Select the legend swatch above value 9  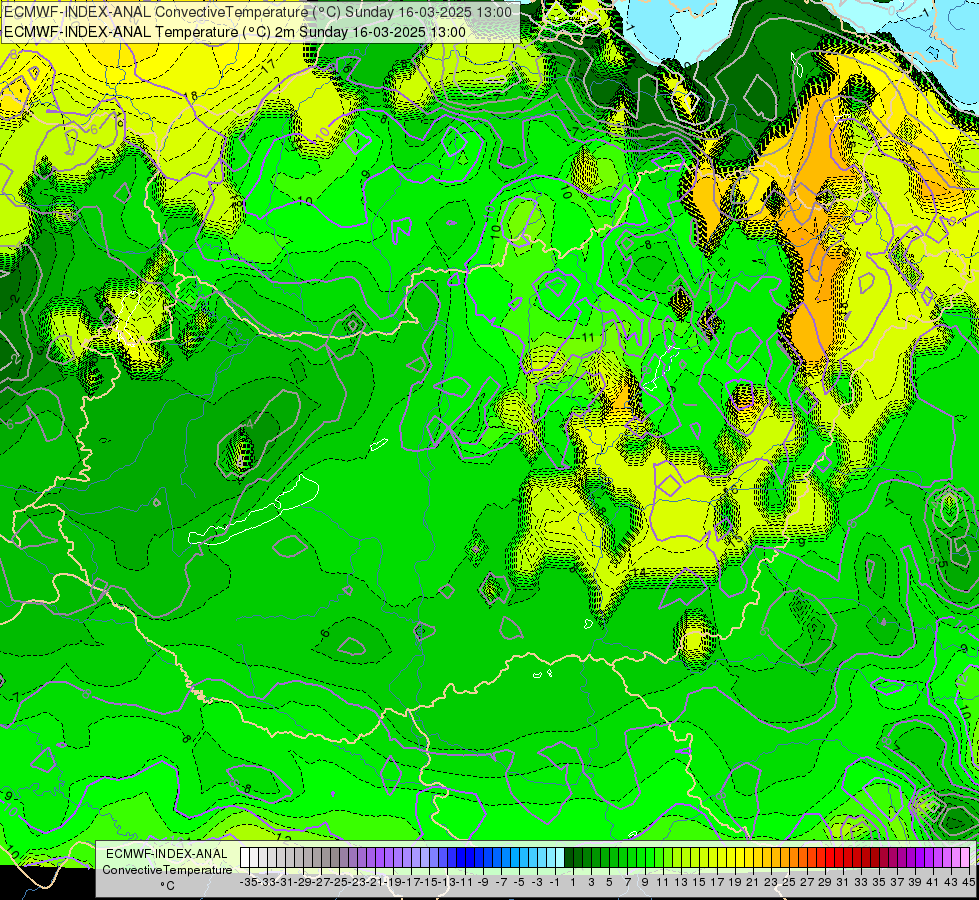[641, 858]
